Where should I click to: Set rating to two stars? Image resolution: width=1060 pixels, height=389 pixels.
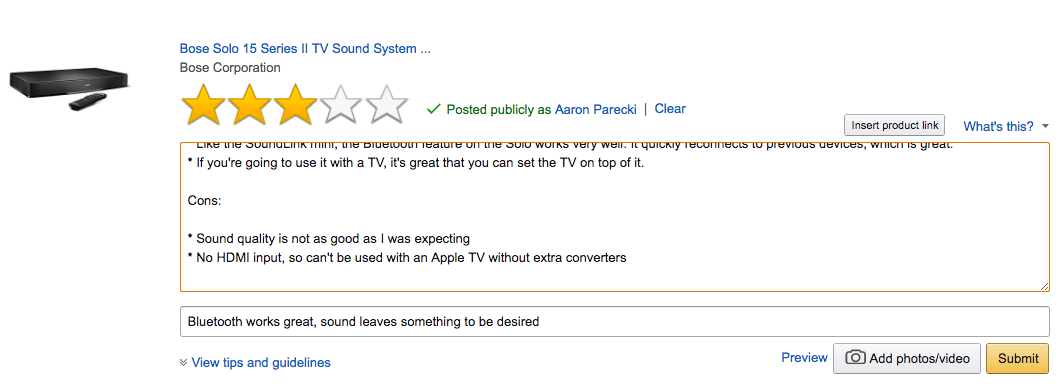point(249,105)
